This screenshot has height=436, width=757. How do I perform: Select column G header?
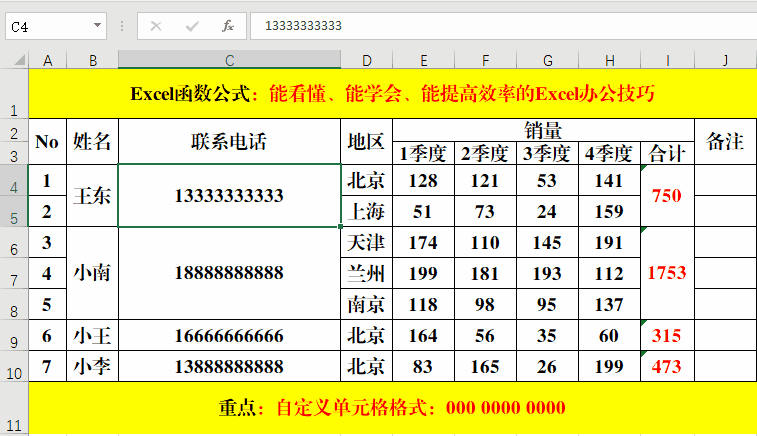[x=547, y=60]
